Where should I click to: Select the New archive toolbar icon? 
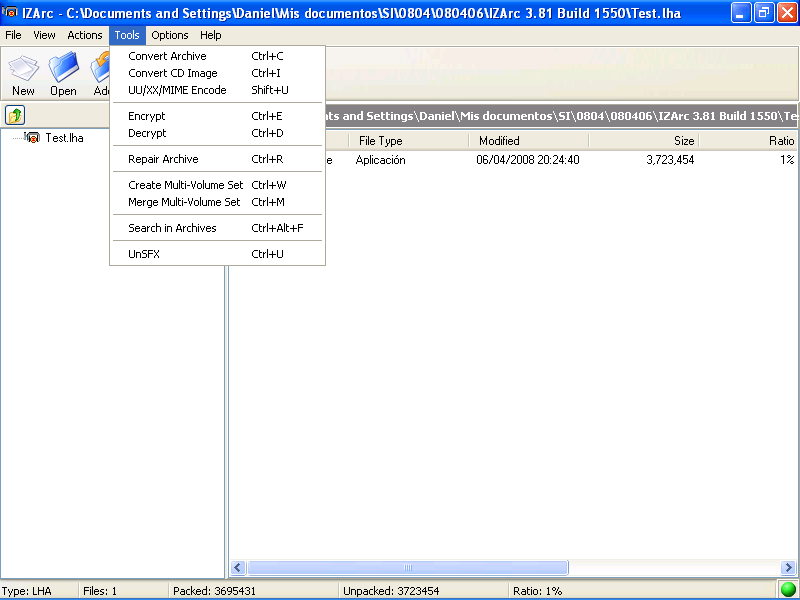click(x=22, y=70)
